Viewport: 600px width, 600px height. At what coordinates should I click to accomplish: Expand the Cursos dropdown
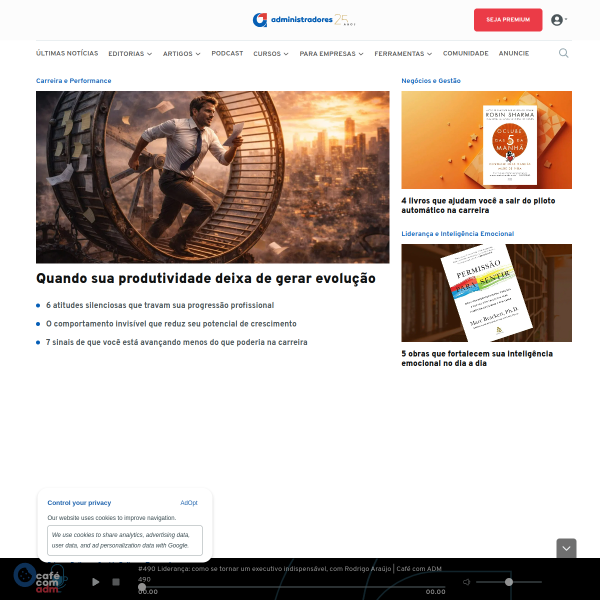pos(271,54)
